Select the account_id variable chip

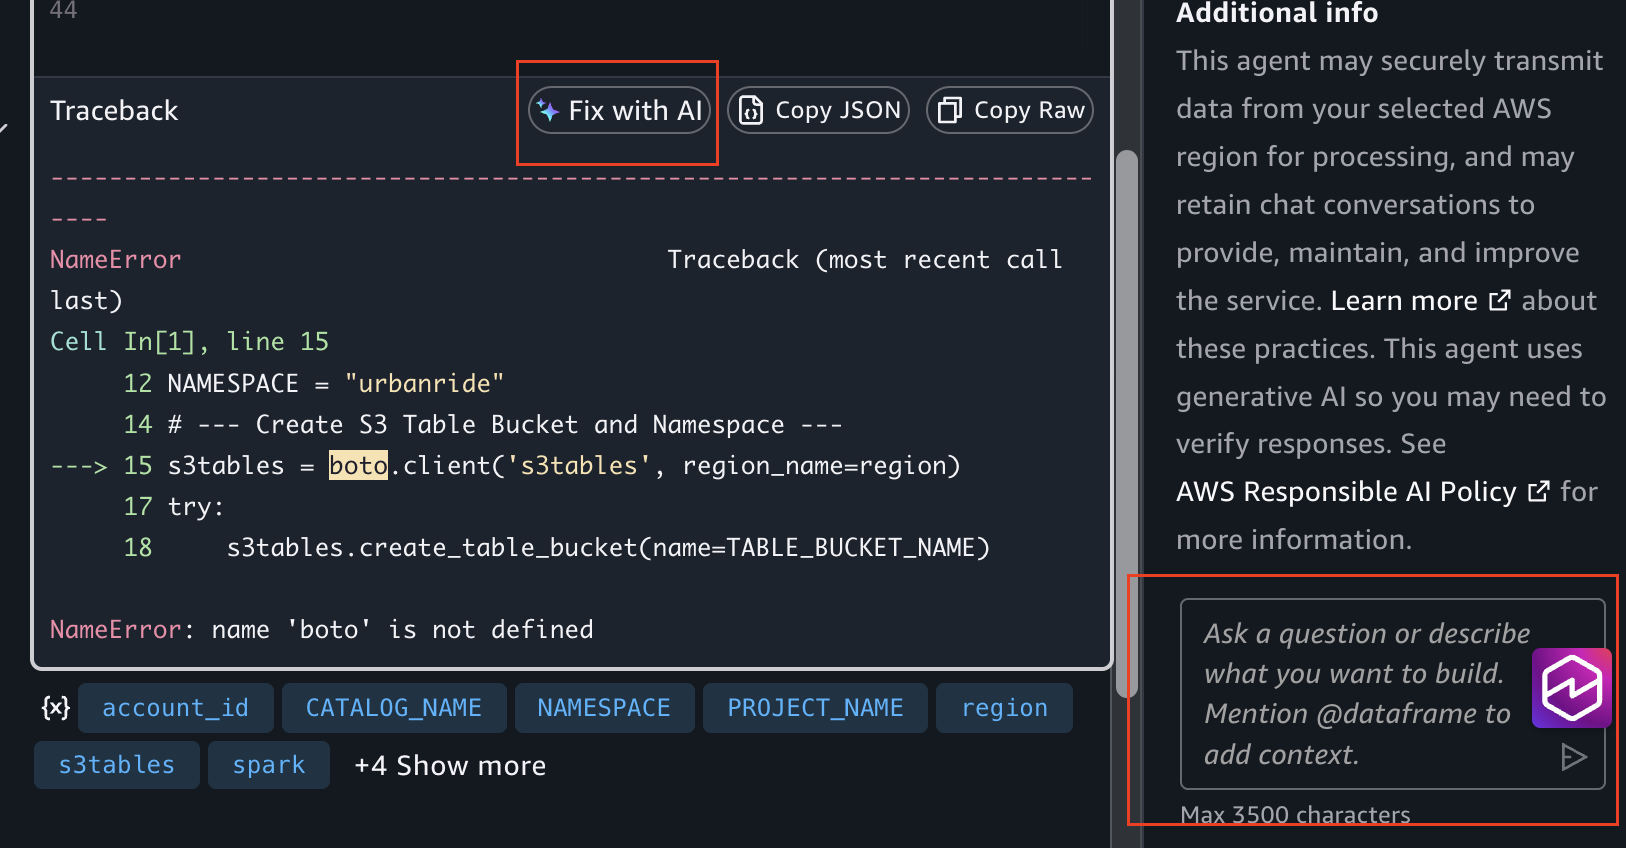click(176, 708)
